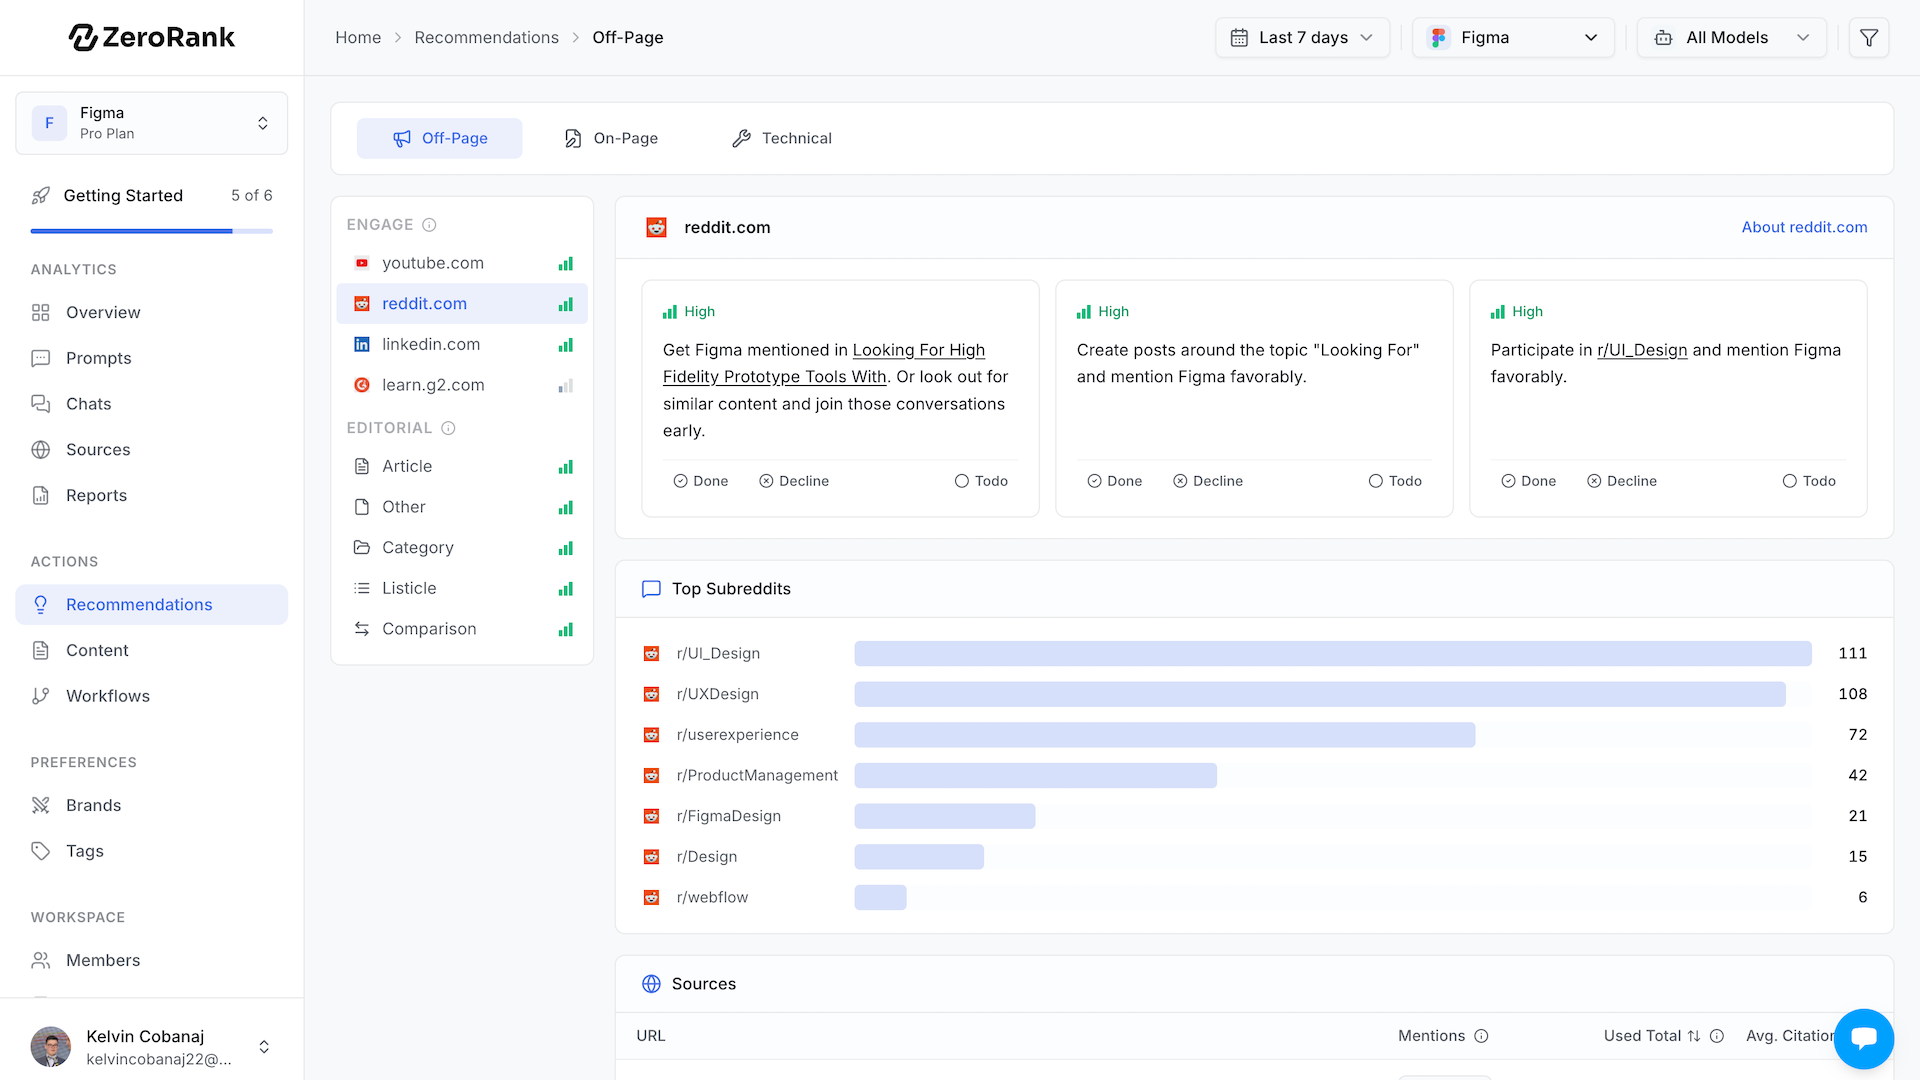Click the Figma workspace F badge
Viewport: 1920px width, 1080px height.
click(49, 123)
